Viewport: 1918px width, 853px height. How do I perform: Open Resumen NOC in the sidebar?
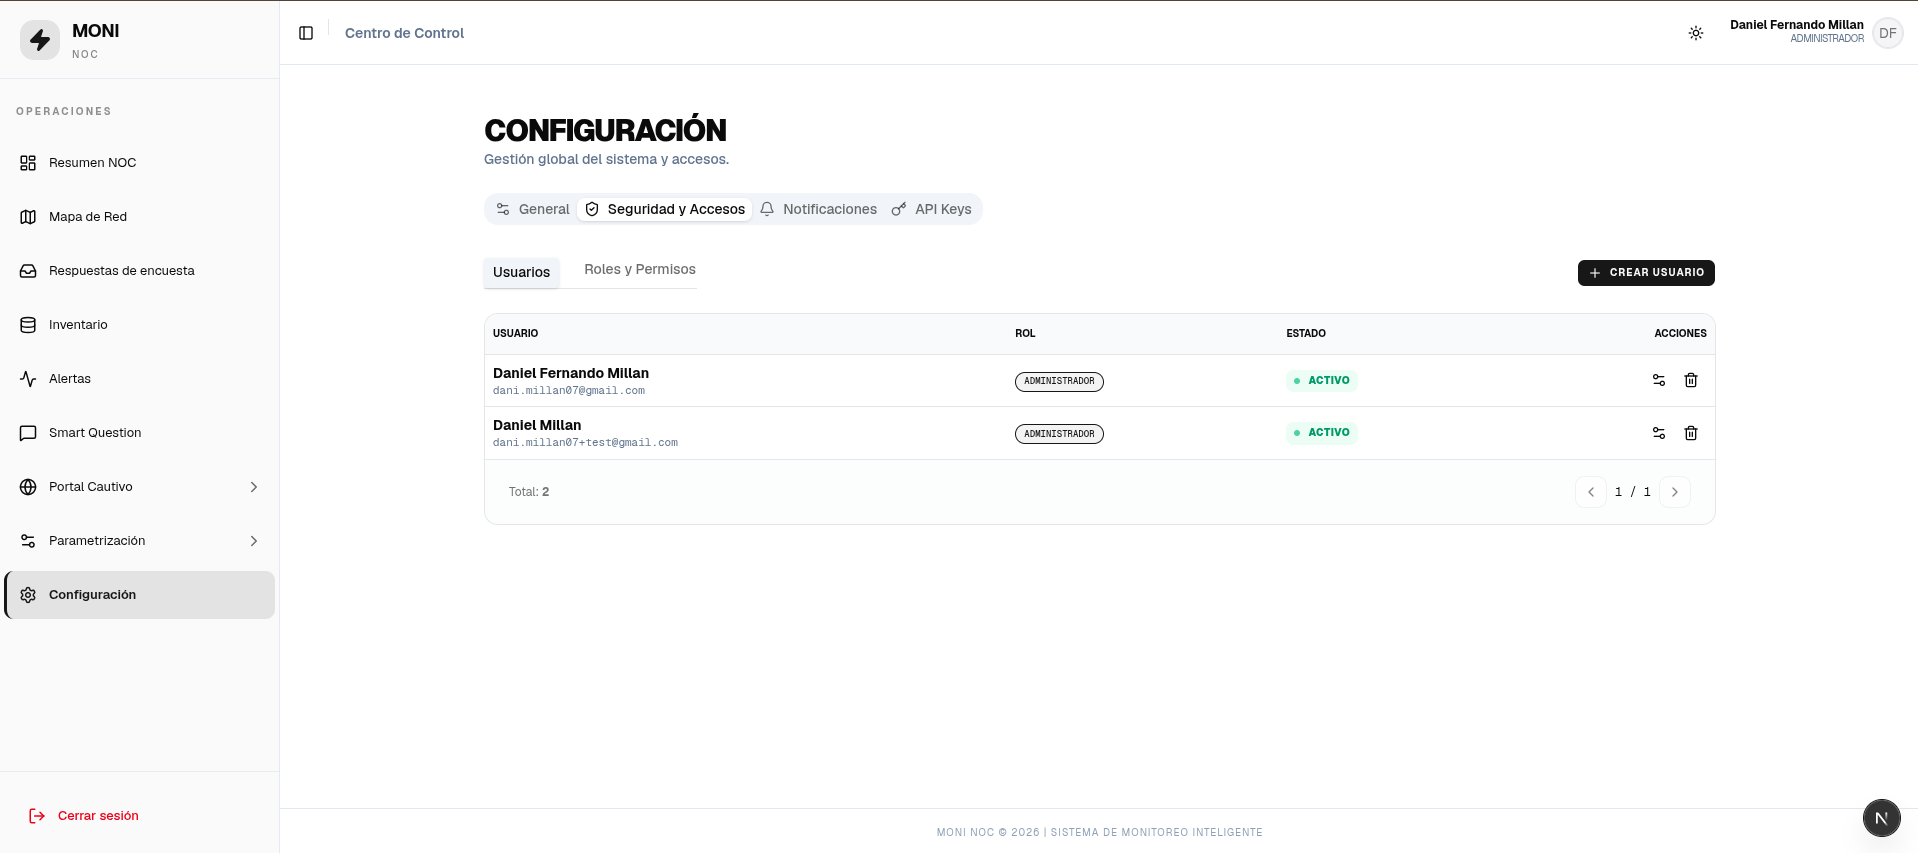(x=140, y=163)
